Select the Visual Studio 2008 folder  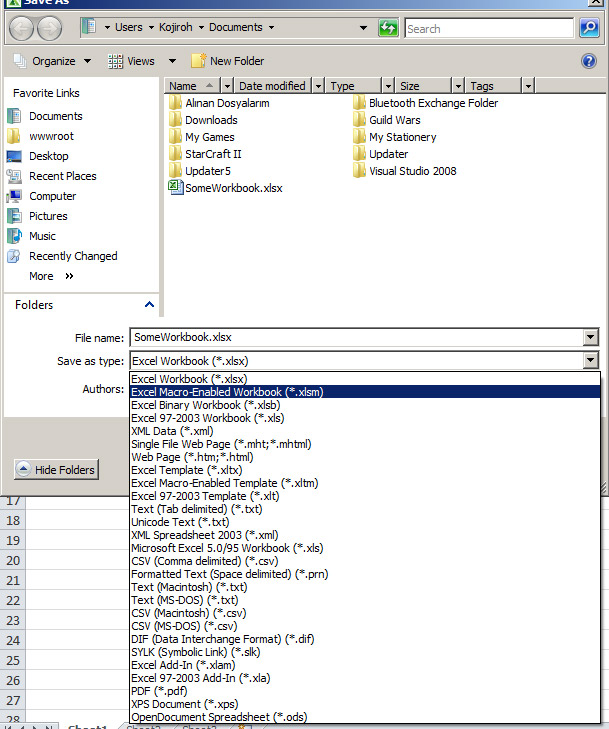click(x=404, y=171)
